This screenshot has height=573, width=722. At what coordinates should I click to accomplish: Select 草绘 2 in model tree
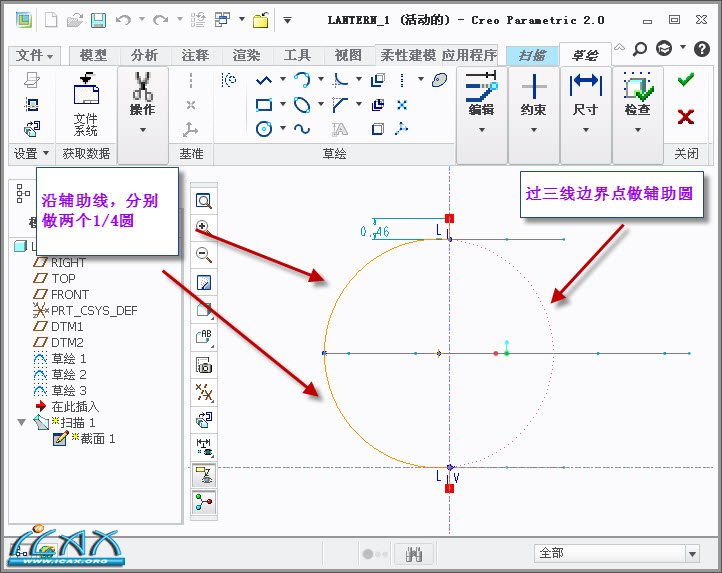(x=69, y=374)
